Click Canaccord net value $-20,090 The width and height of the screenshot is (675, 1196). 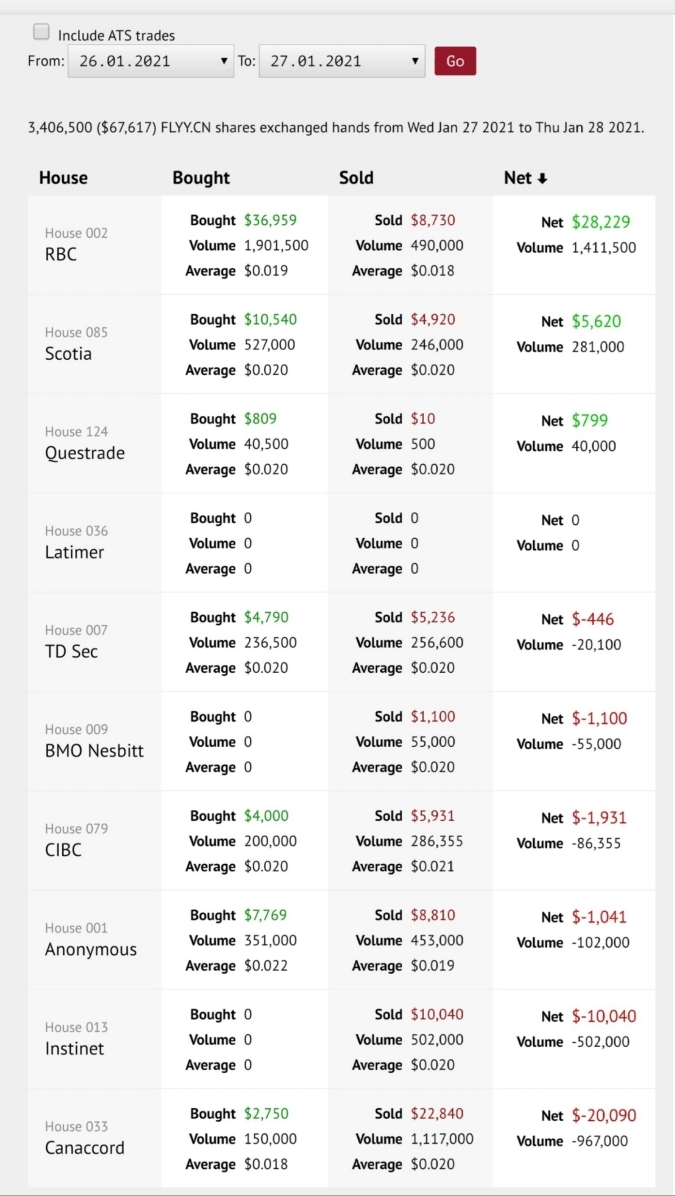click(x=604, y=1115)
